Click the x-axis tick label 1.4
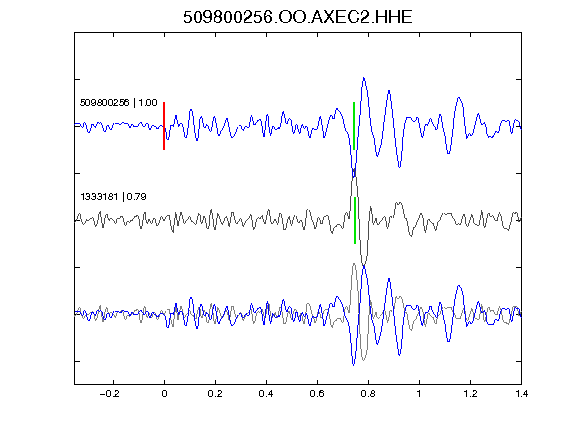The image size is (576, 432). click(521, 394)
